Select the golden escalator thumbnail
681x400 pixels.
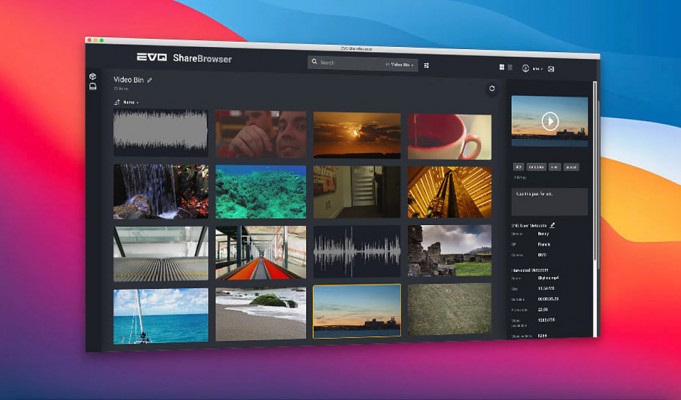450,192
